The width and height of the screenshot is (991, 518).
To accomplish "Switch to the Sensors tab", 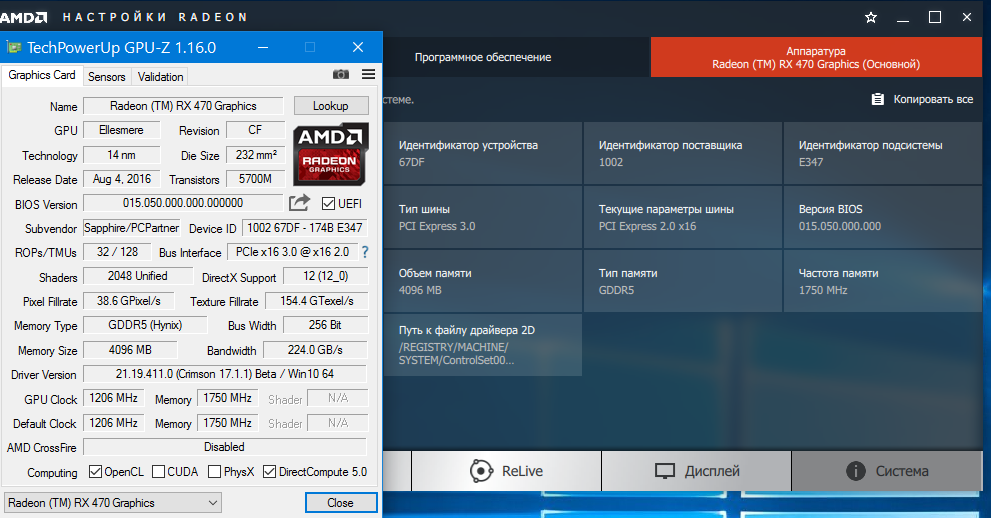I will pyautogui.click(x=107, y=76).
